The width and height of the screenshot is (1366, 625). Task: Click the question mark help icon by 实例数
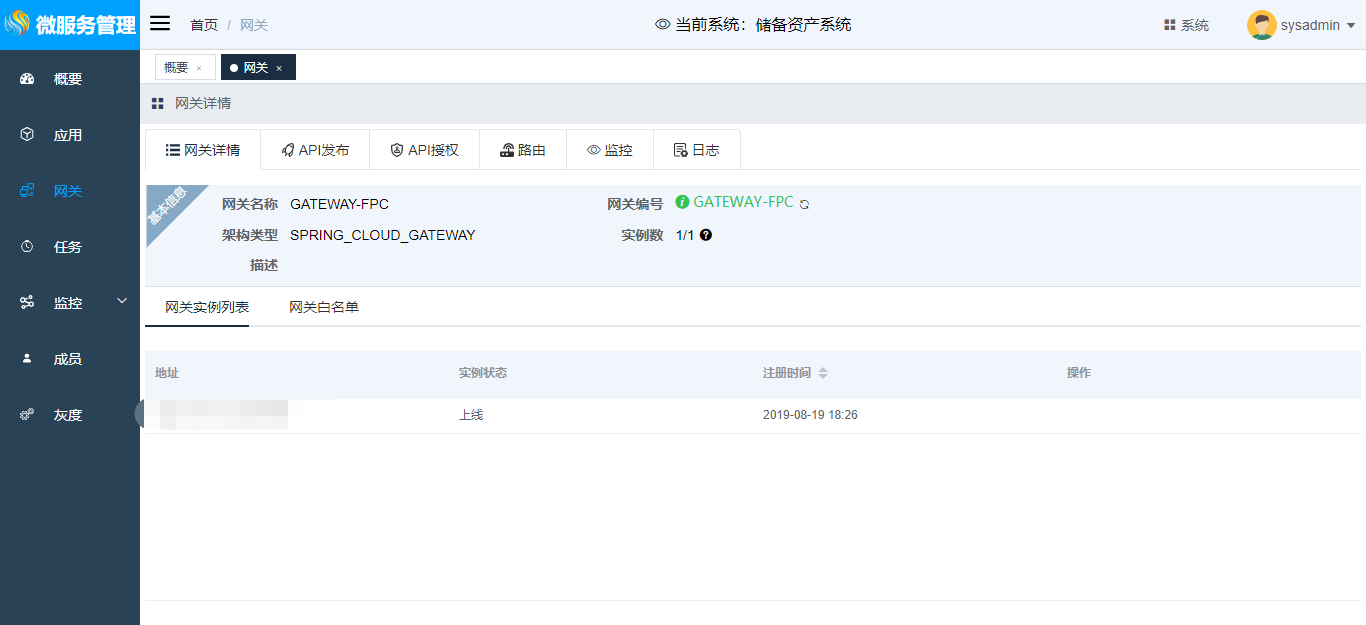[706, 235]
